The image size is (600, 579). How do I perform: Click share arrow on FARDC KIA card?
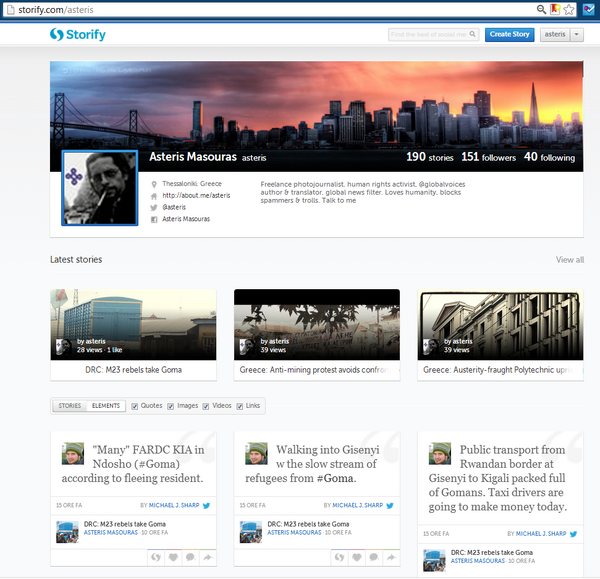coord(207,557)
